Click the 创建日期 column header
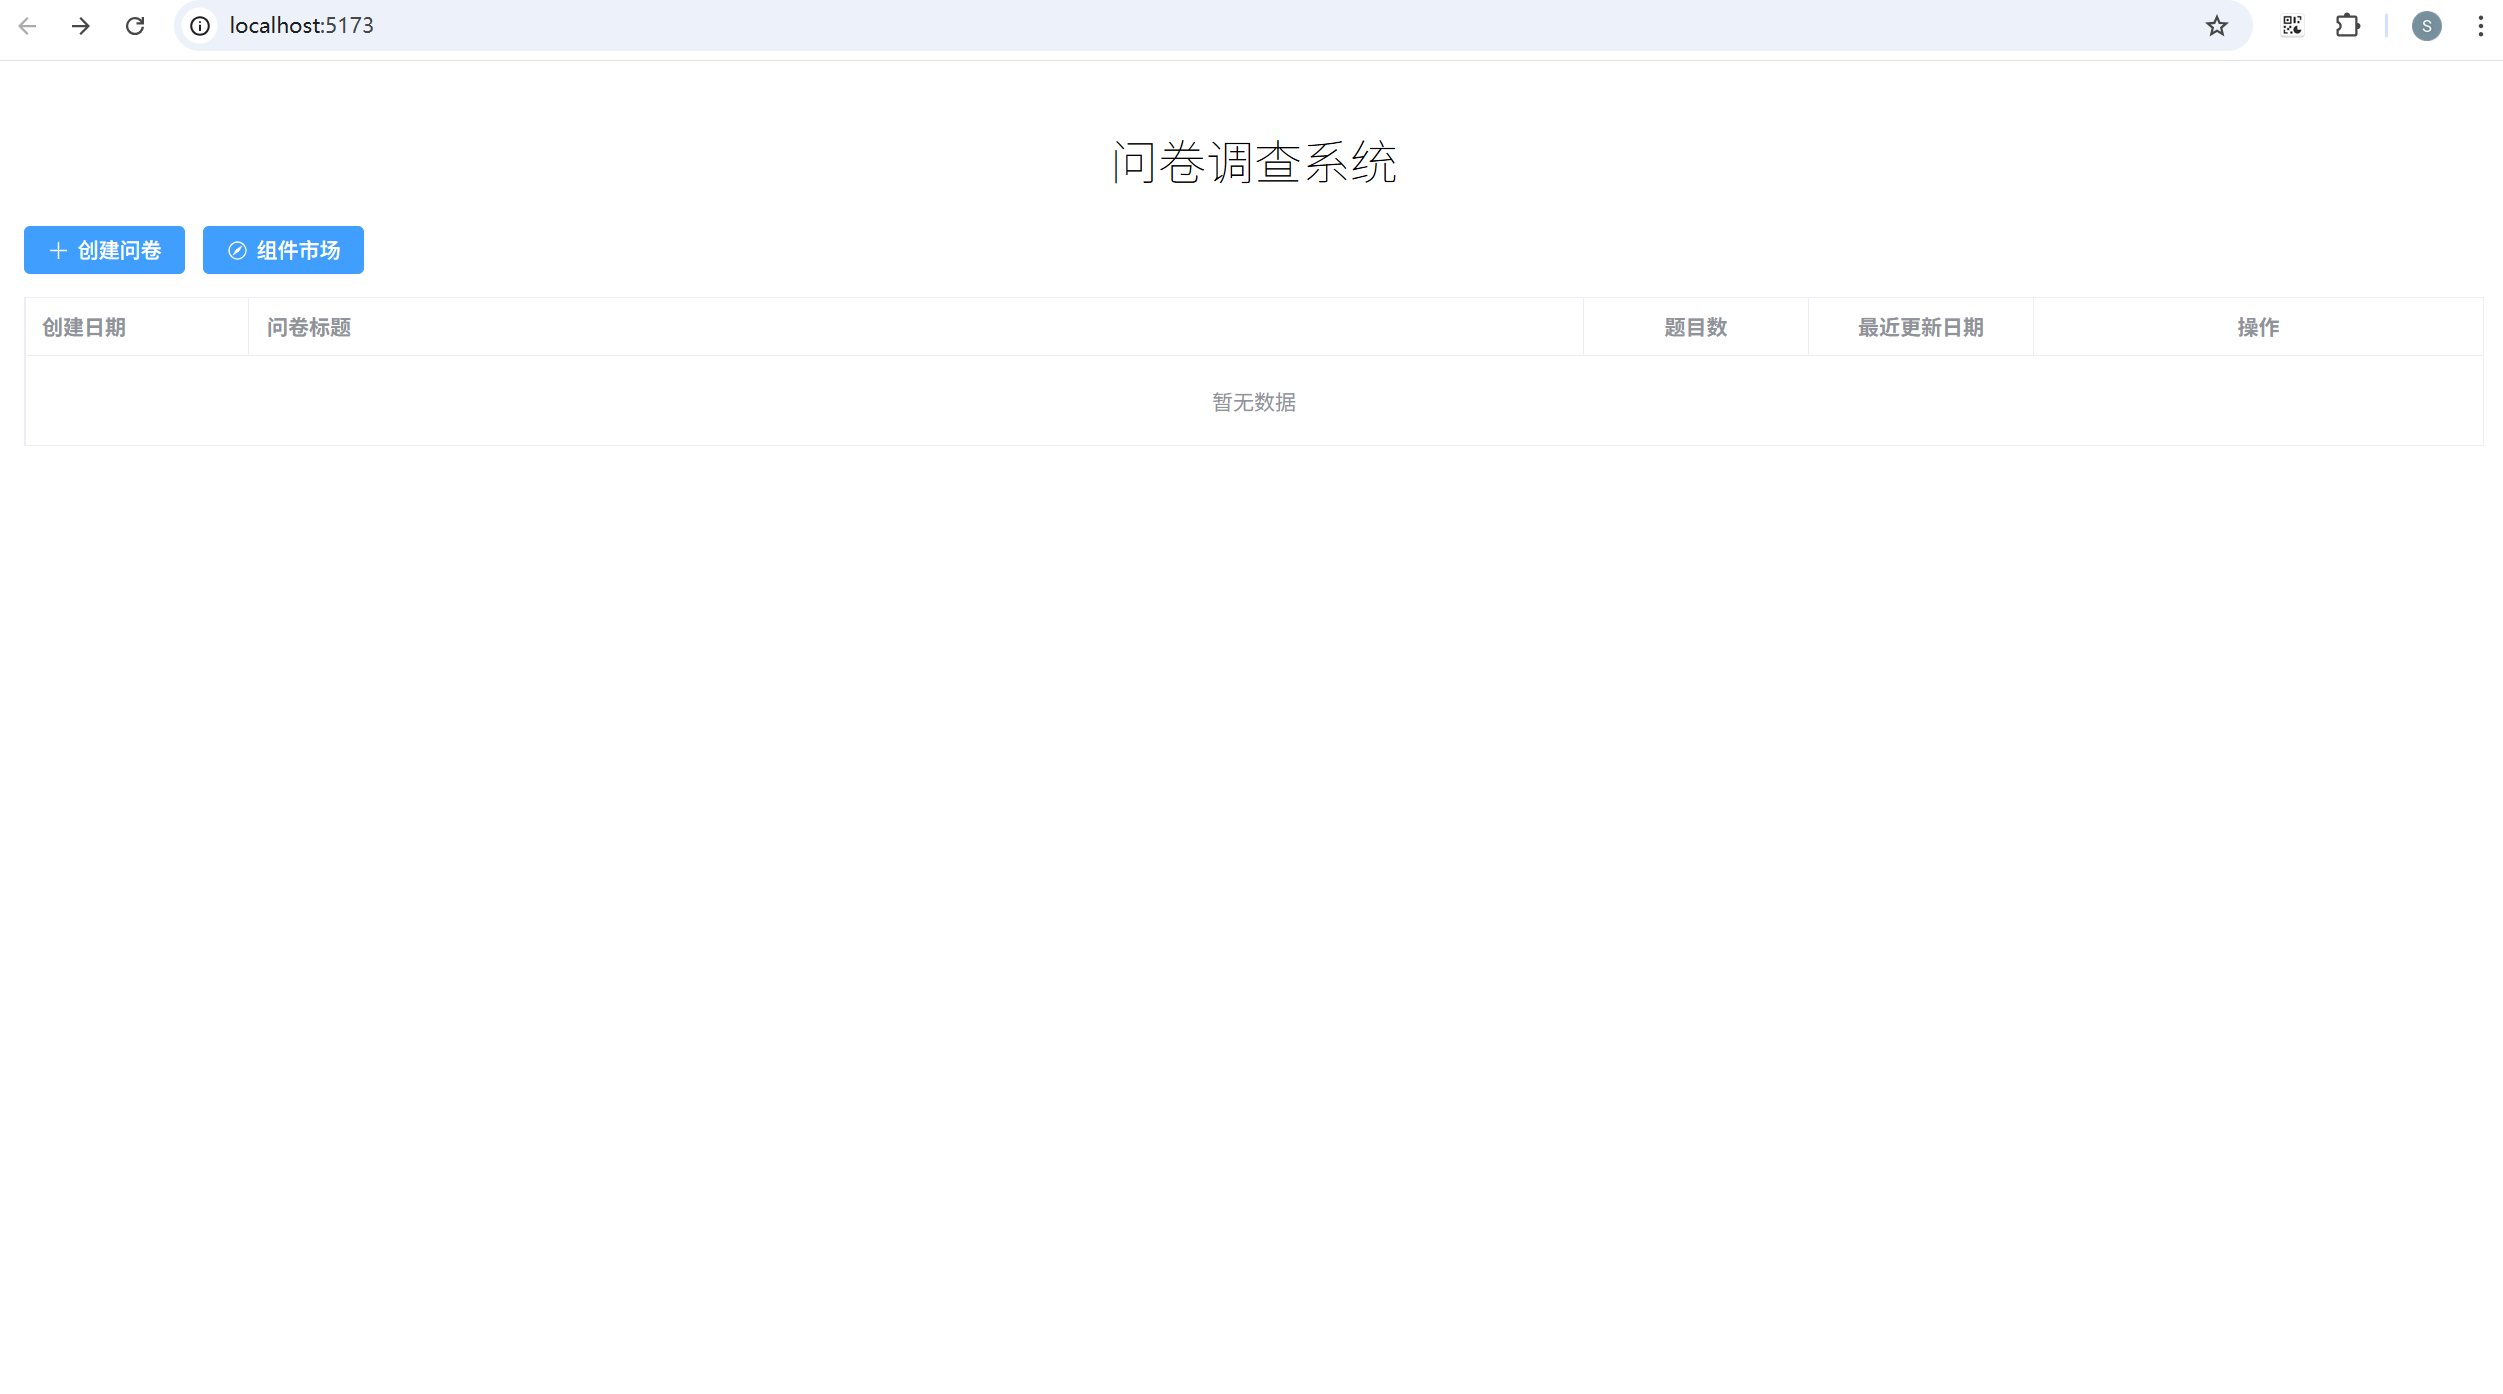 (x=84, y=327)
